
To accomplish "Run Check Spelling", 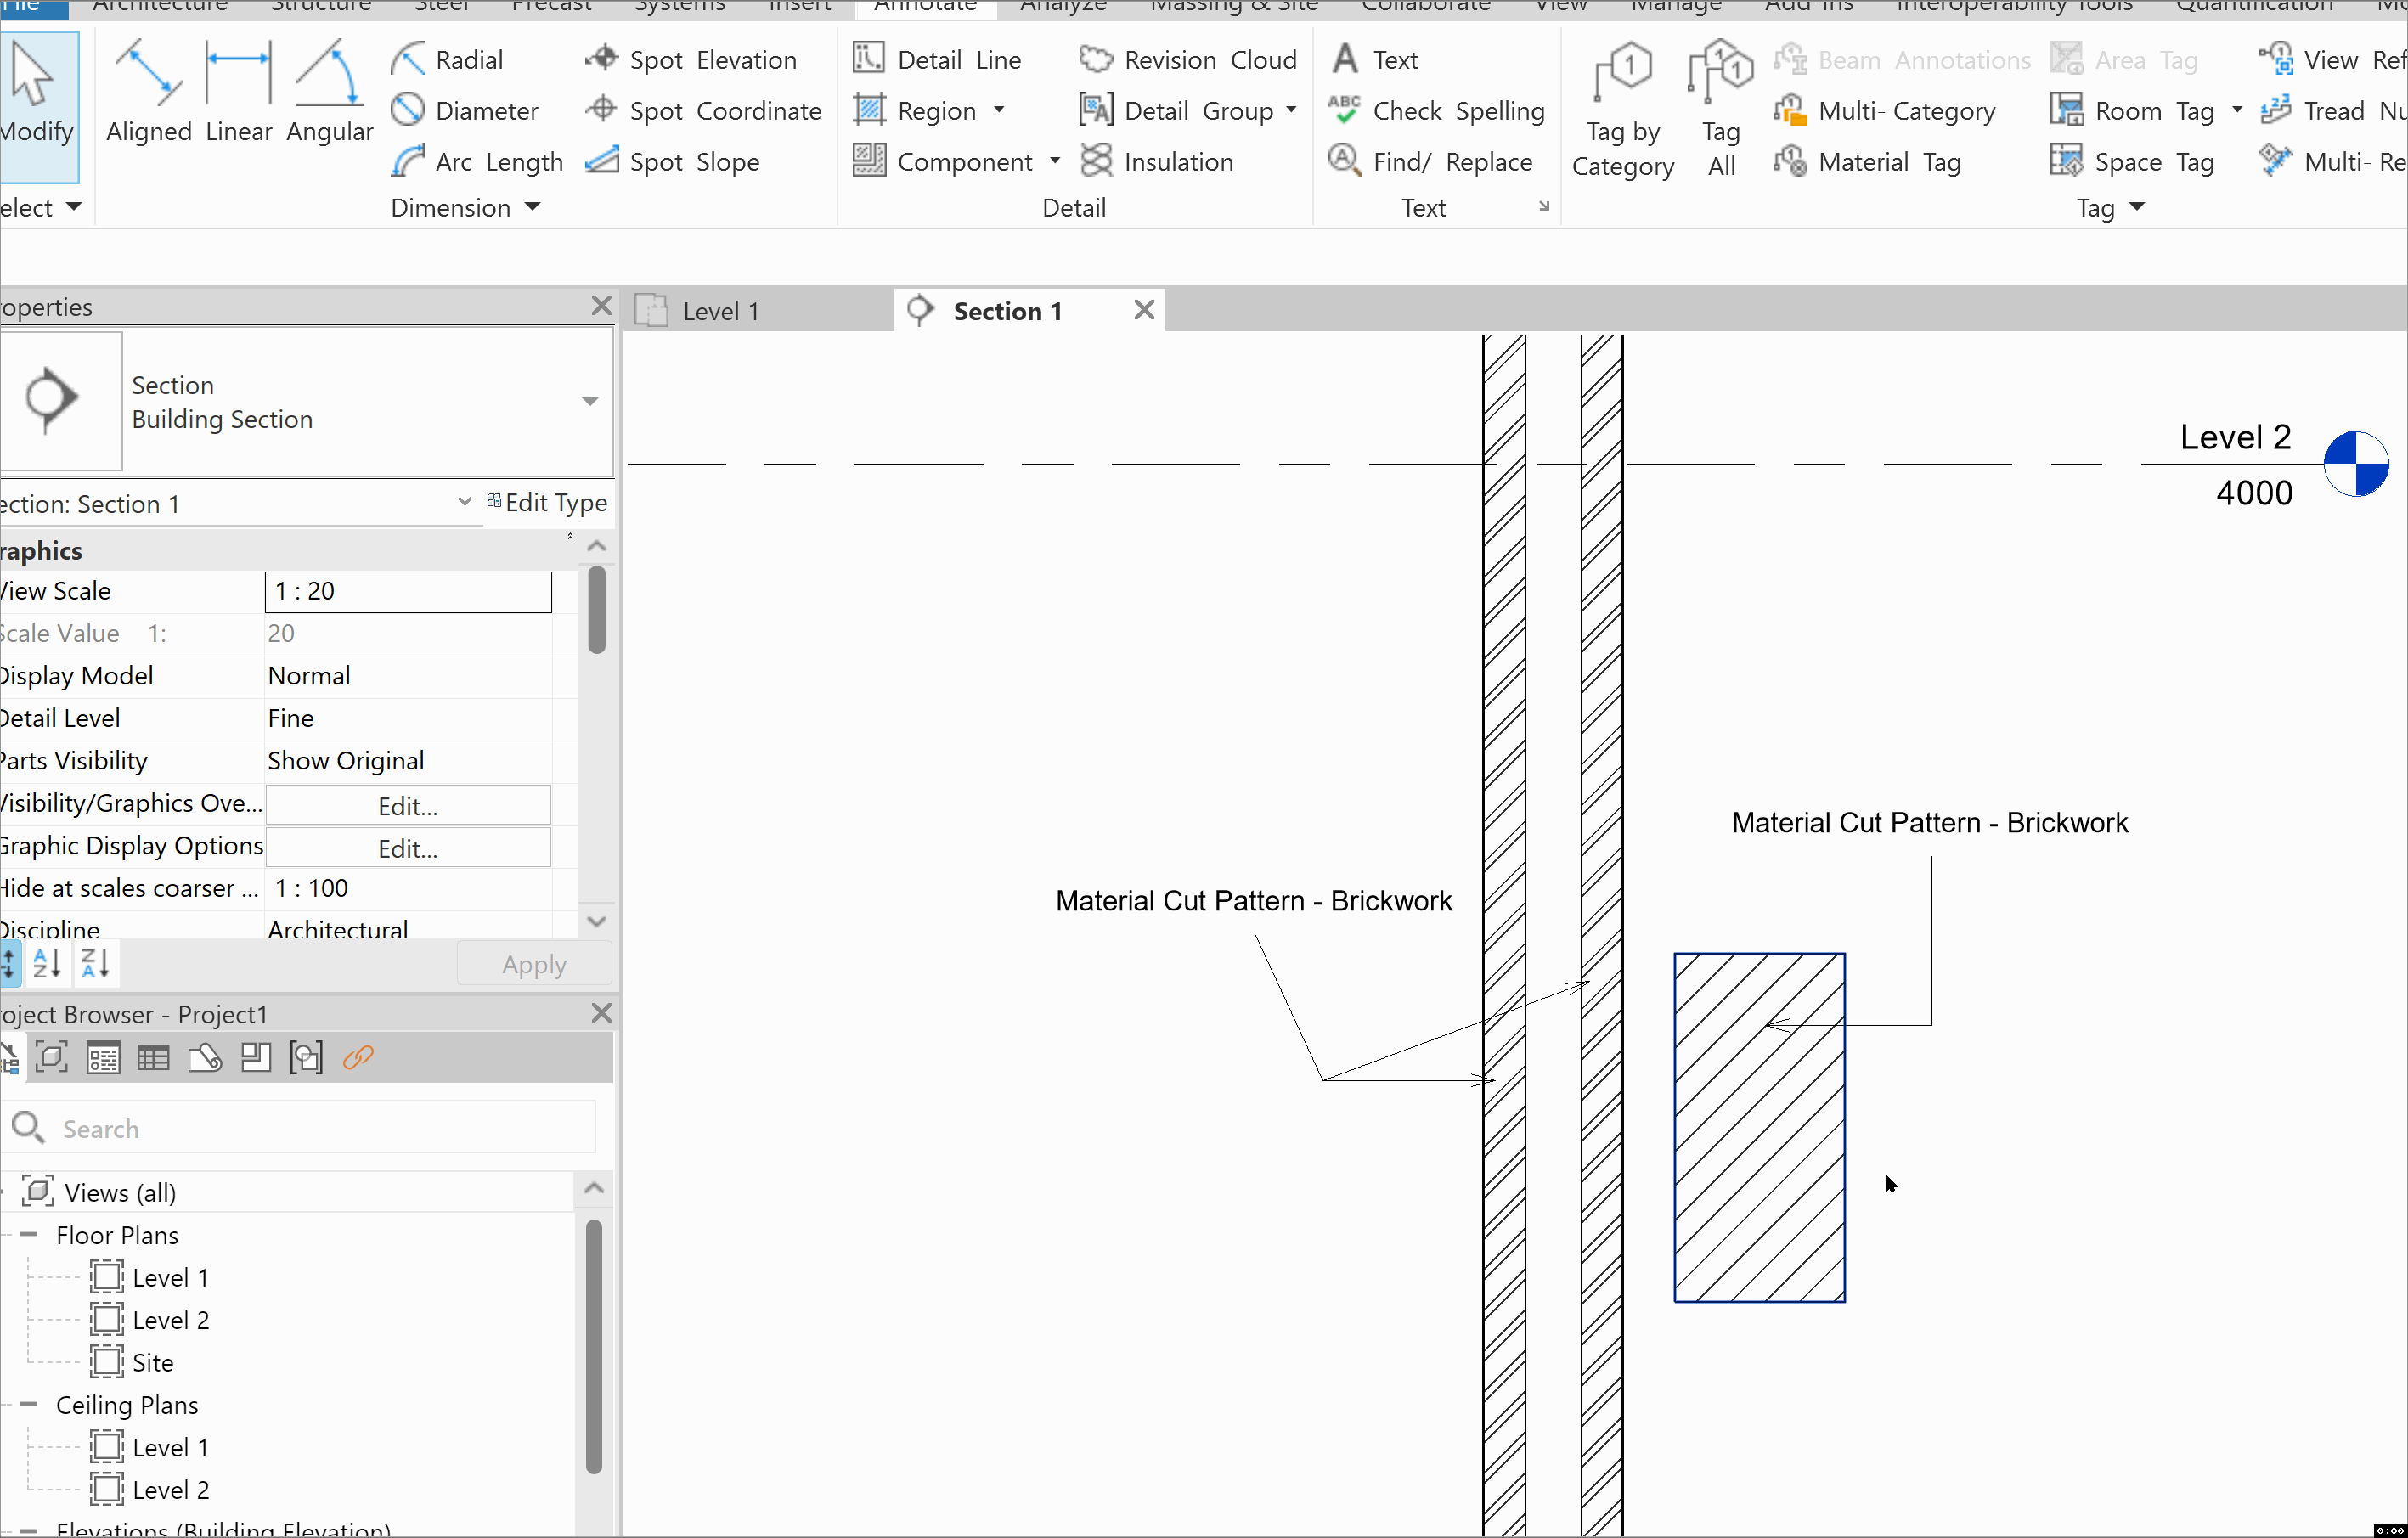I will [1437, 110].
